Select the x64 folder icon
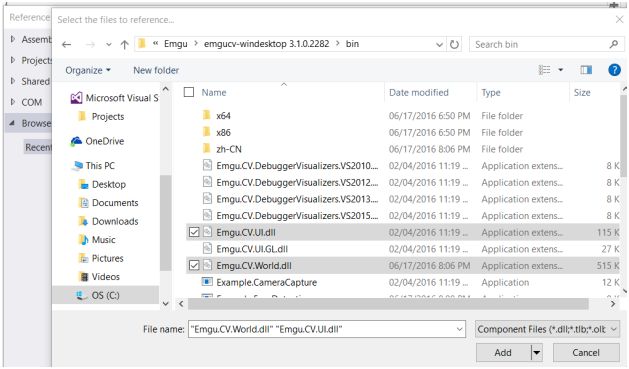 207,116
